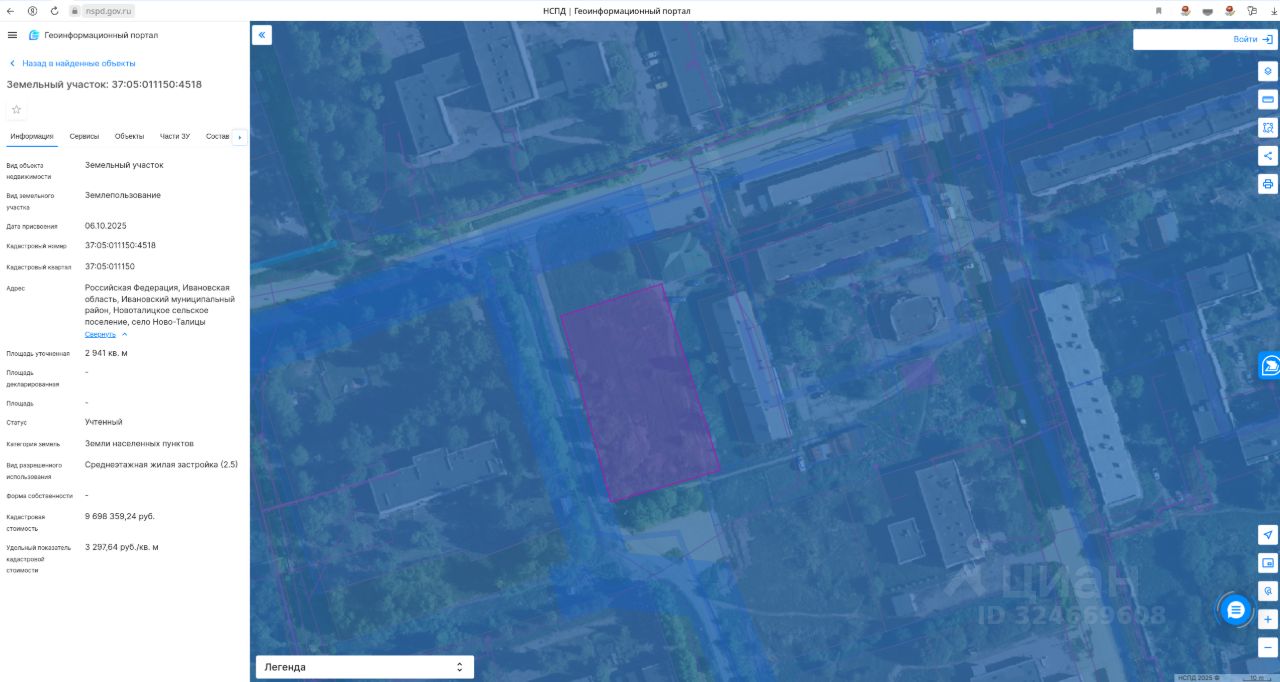Select the ruler measurement tool
This screenshot has height=682, width=1280.
1268,100
